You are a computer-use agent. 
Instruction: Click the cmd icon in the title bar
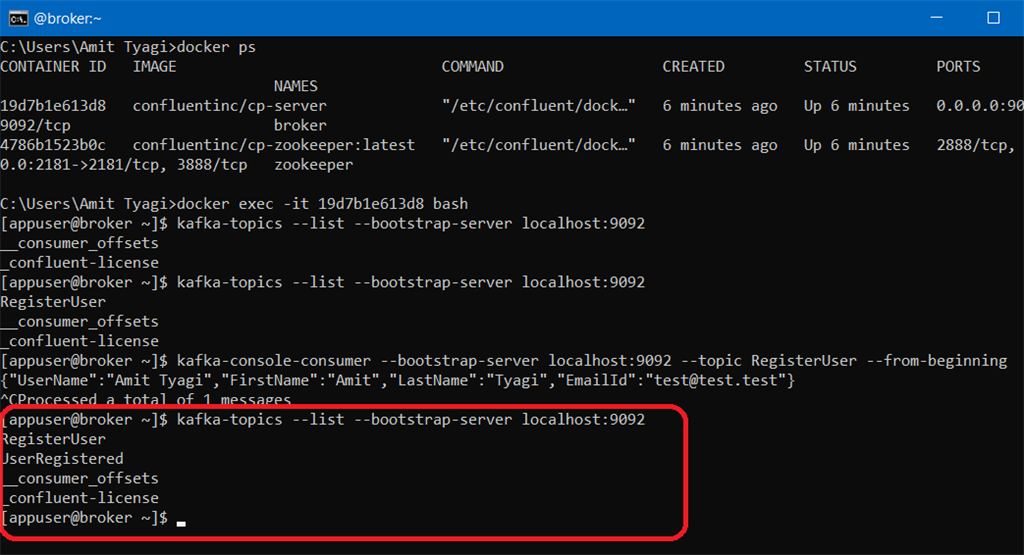point(18,18)
